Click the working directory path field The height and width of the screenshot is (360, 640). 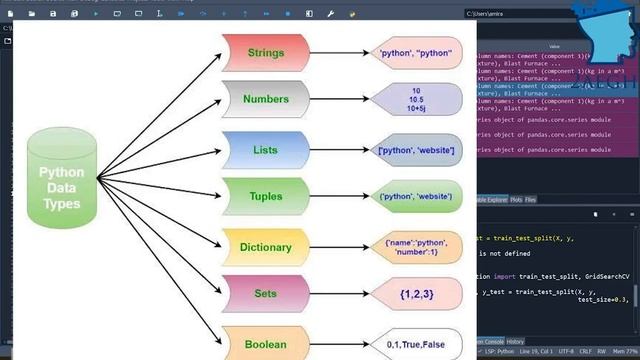click(518, 14)
